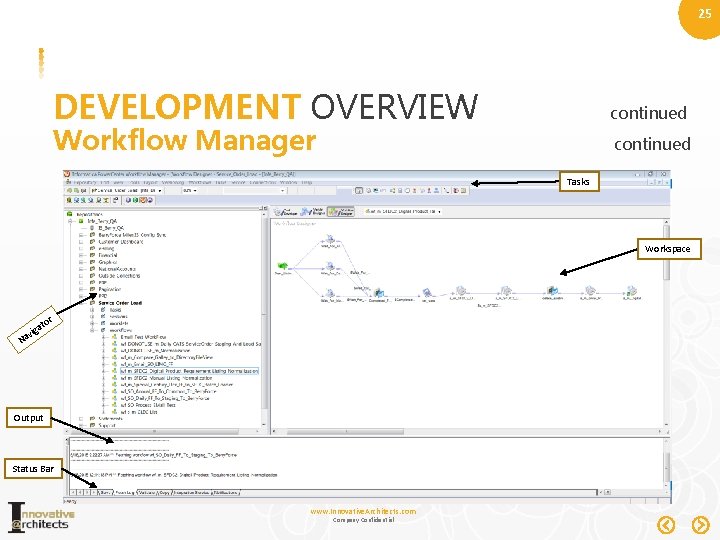Open the Fetch Log output tab
This screenshot has width=720, height=540.
pos(124,492)
